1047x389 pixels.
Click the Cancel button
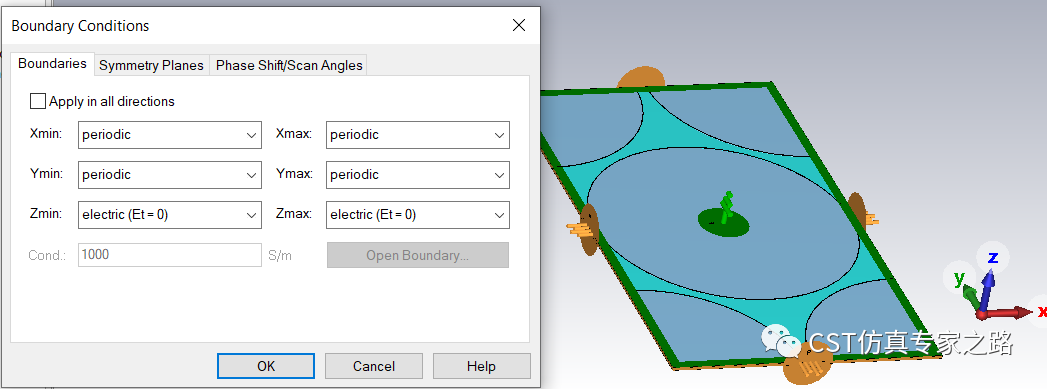[374, 366]
